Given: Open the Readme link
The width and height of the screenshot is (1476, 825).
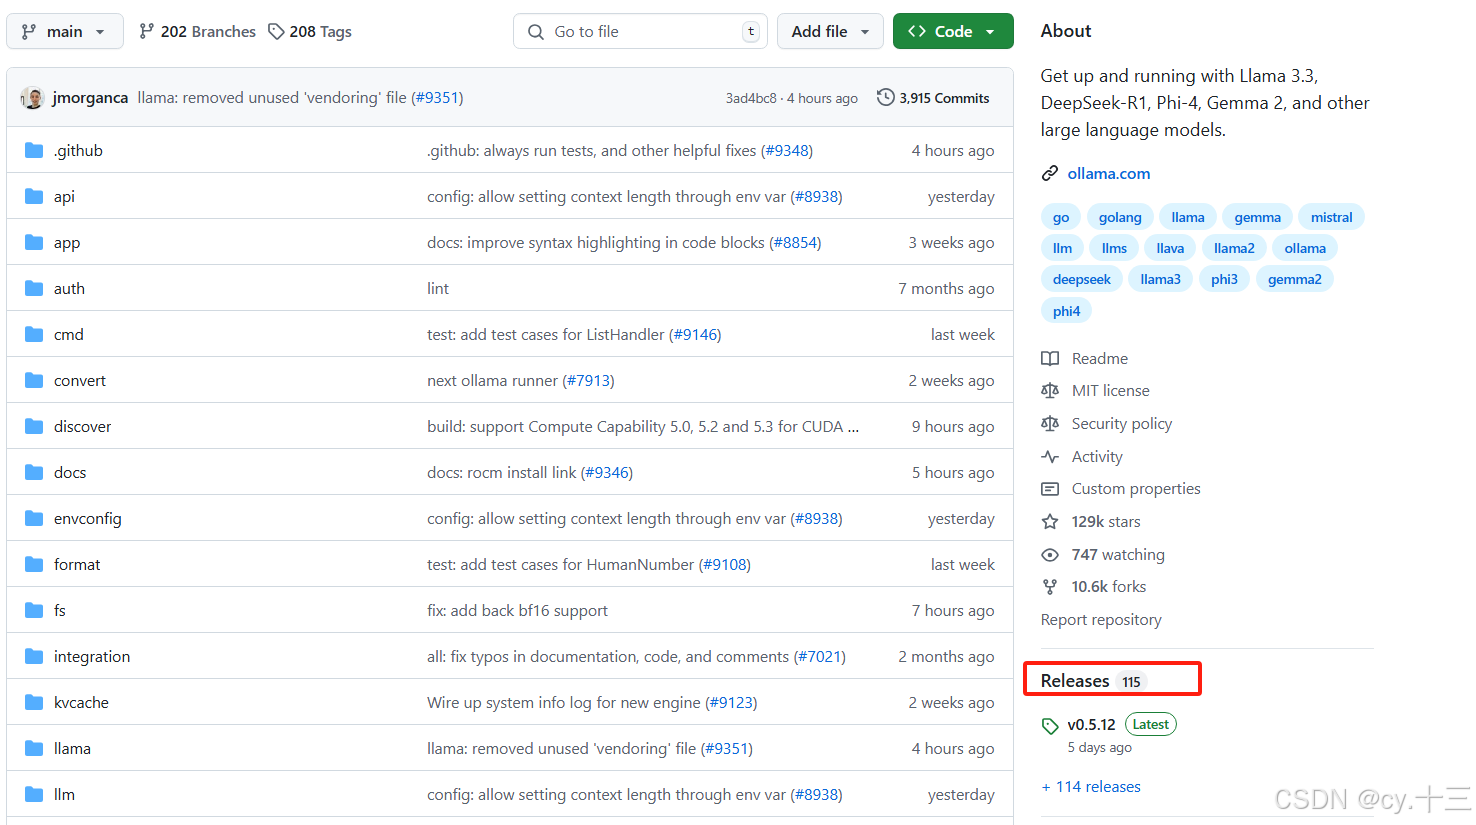Looking at the screenshot, I should coord(1100,359).
